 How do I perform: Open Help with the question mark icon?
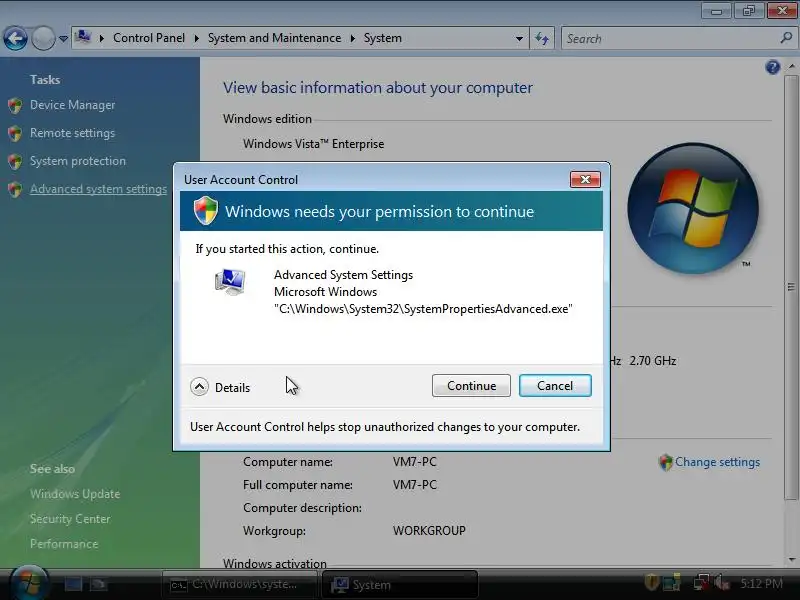(x=772, y=67)
